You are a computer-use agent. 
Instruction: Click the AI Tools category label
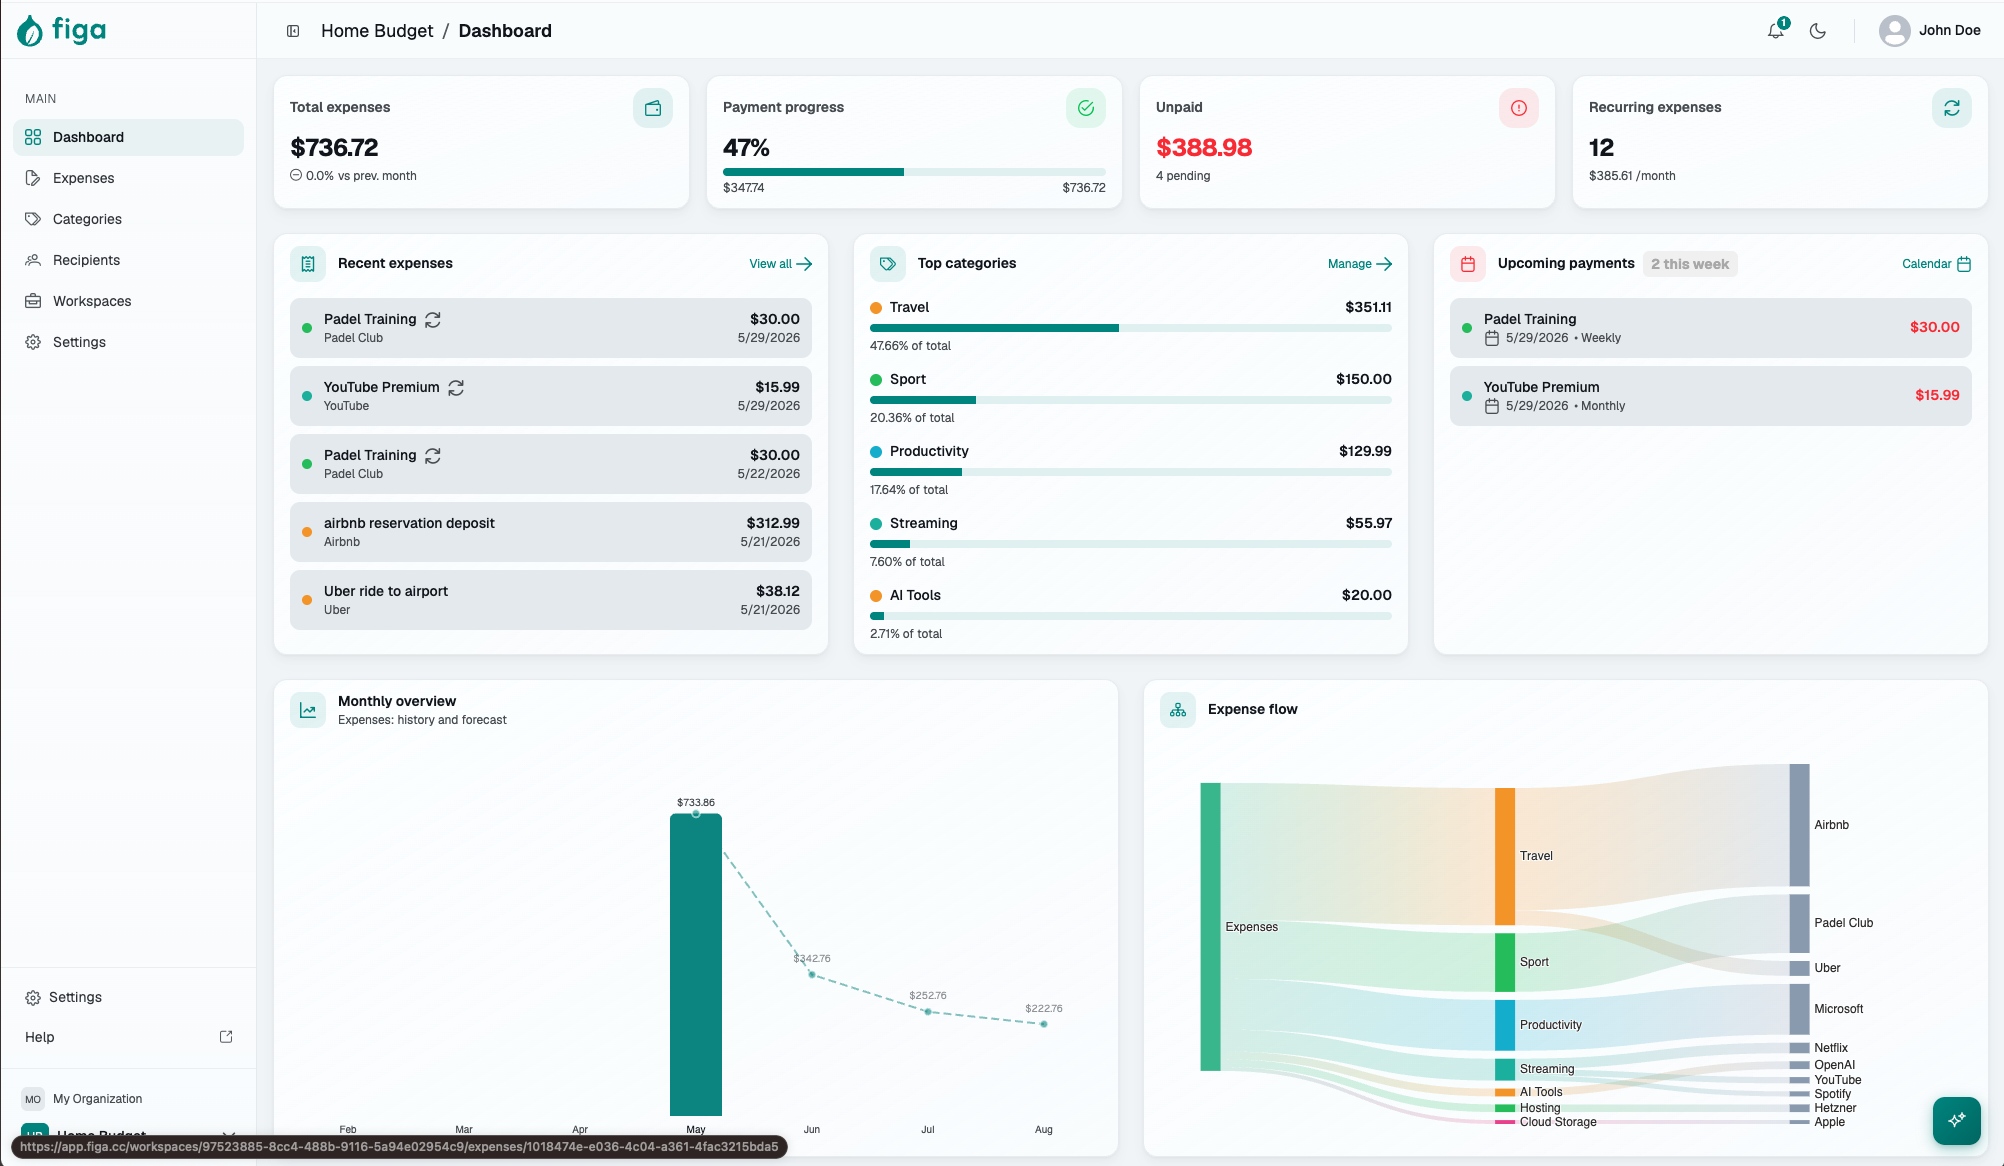pyautogui.click(x=915, y=595)
